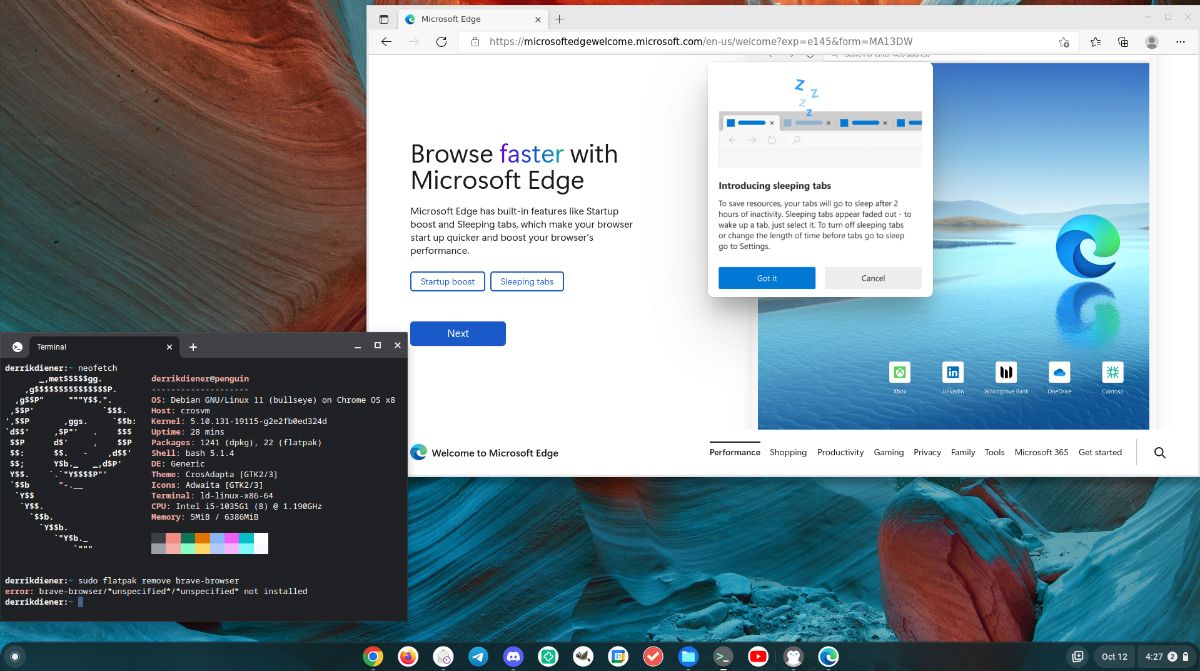
Task: Open a new tab in the Terminal window
Action: [192, 346]
